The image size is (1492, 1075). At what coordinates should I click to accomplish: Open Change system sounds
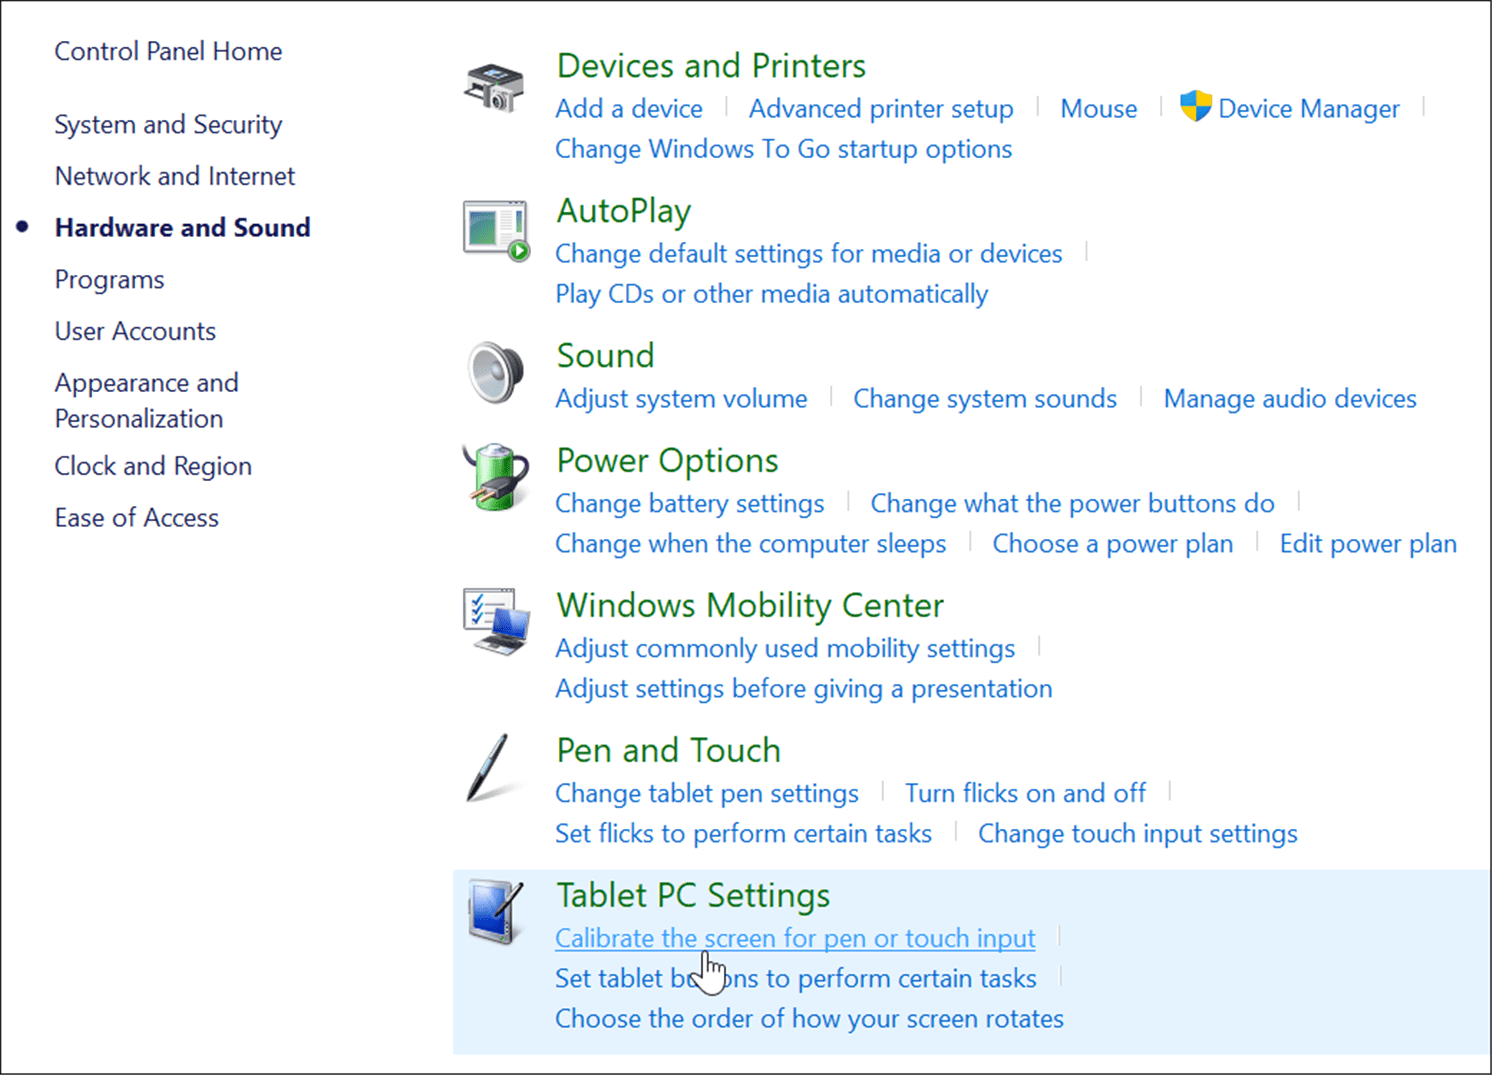pos(984,398)
